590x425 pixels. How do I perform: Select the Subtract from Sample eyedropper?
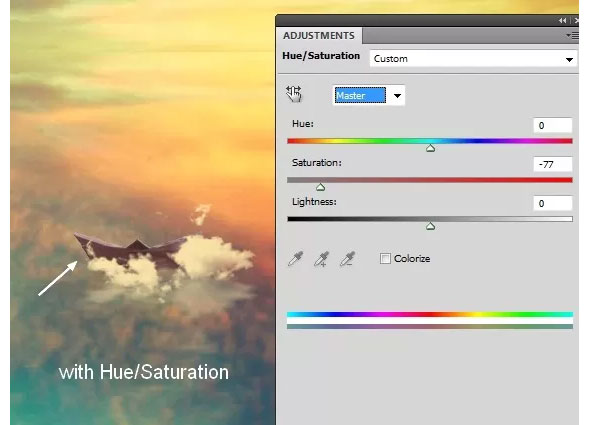tap(347, 259)
